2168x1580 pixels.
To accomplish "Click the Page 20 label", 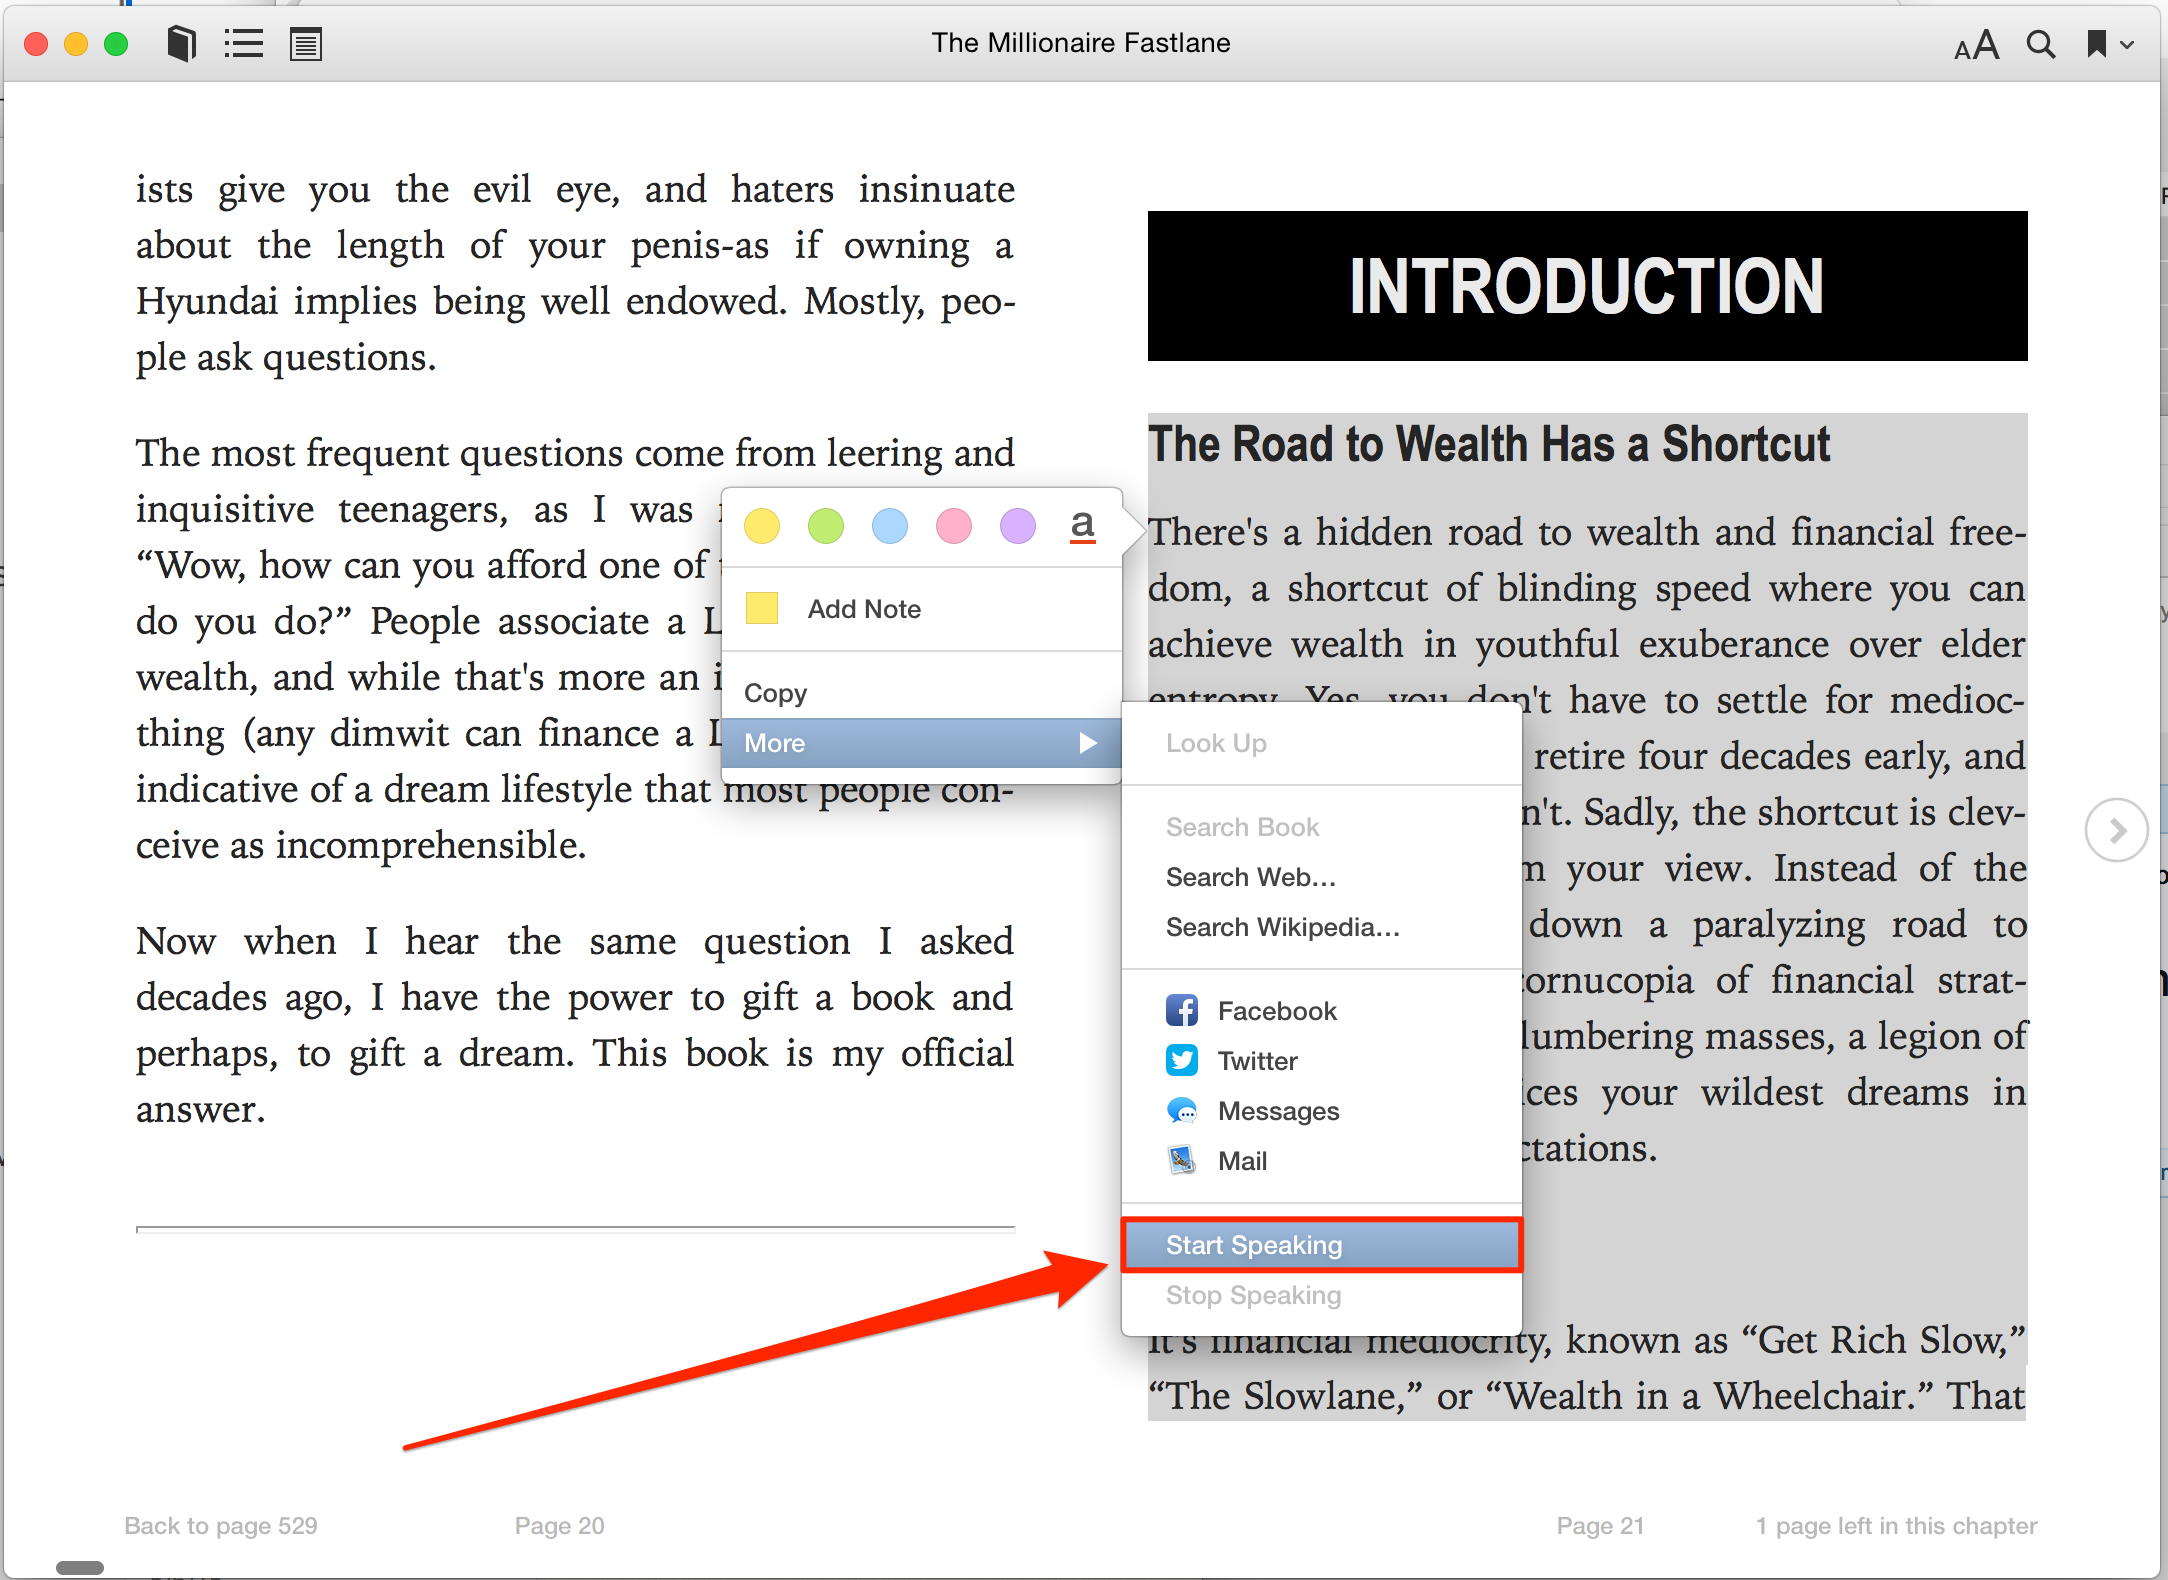I will pos(559,1526).
